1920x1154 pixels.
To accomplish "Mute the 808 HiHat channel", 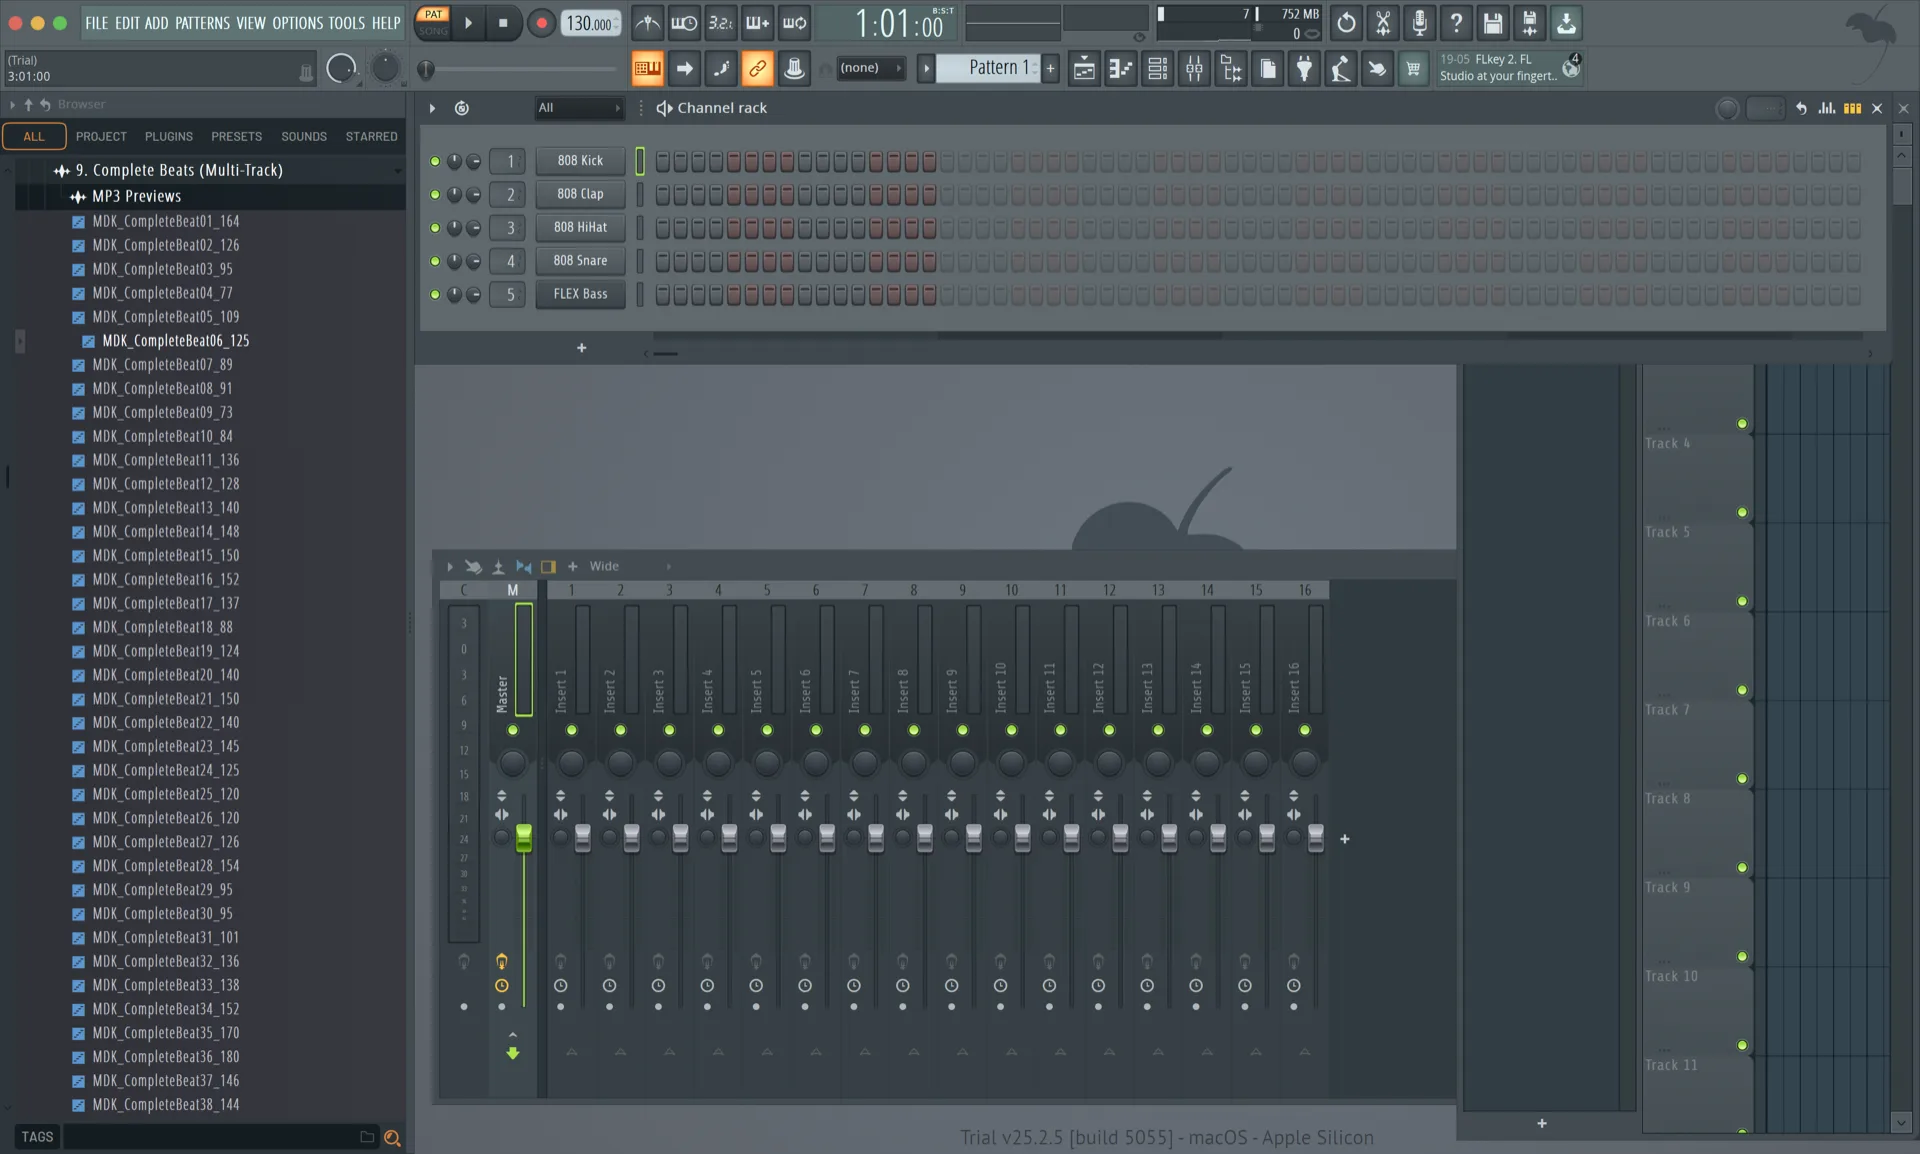I will [435, 228].
